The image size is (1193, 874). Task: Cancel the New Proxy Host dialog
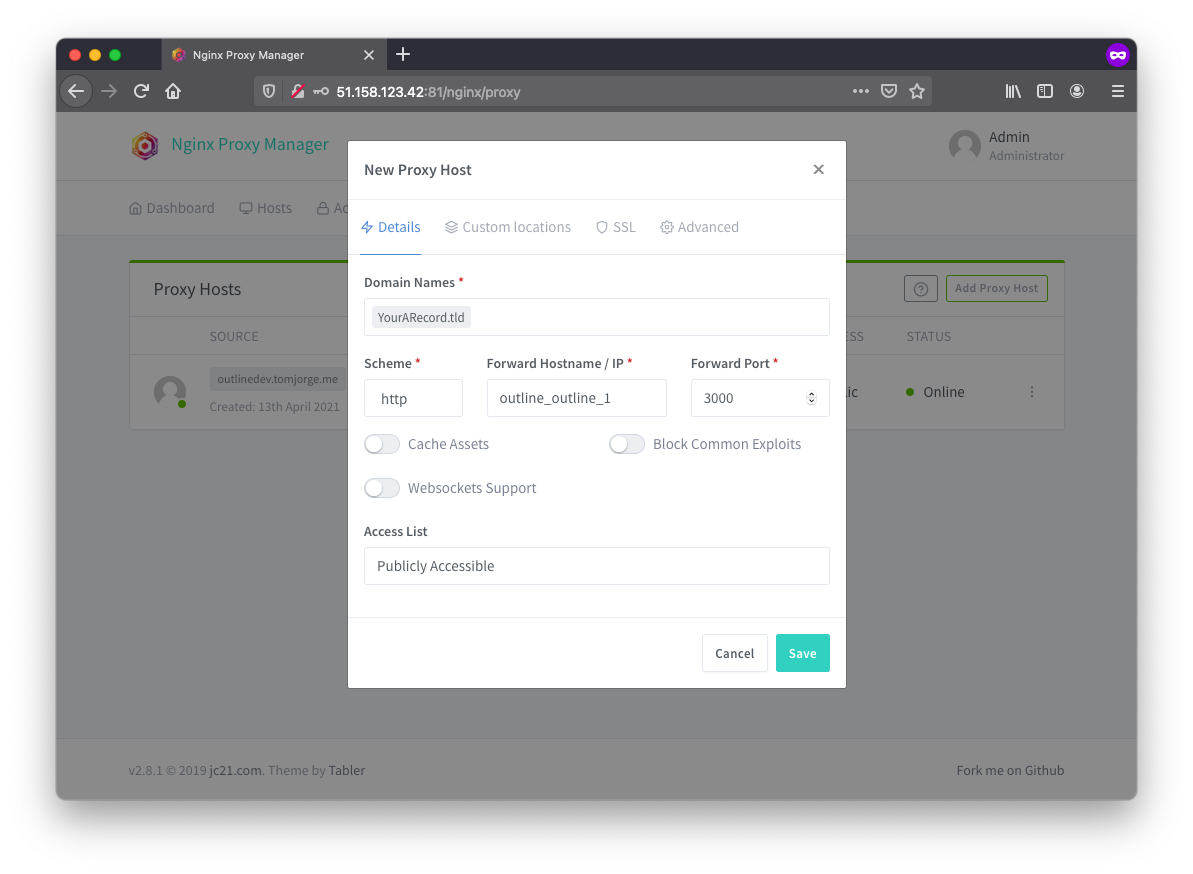pos(734,653)
